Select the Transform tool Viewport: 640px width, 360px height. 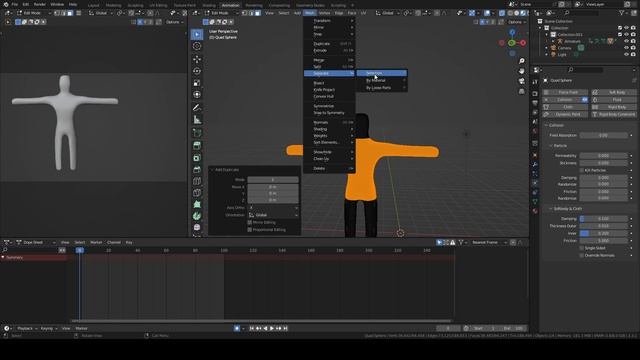click(197, 95)
